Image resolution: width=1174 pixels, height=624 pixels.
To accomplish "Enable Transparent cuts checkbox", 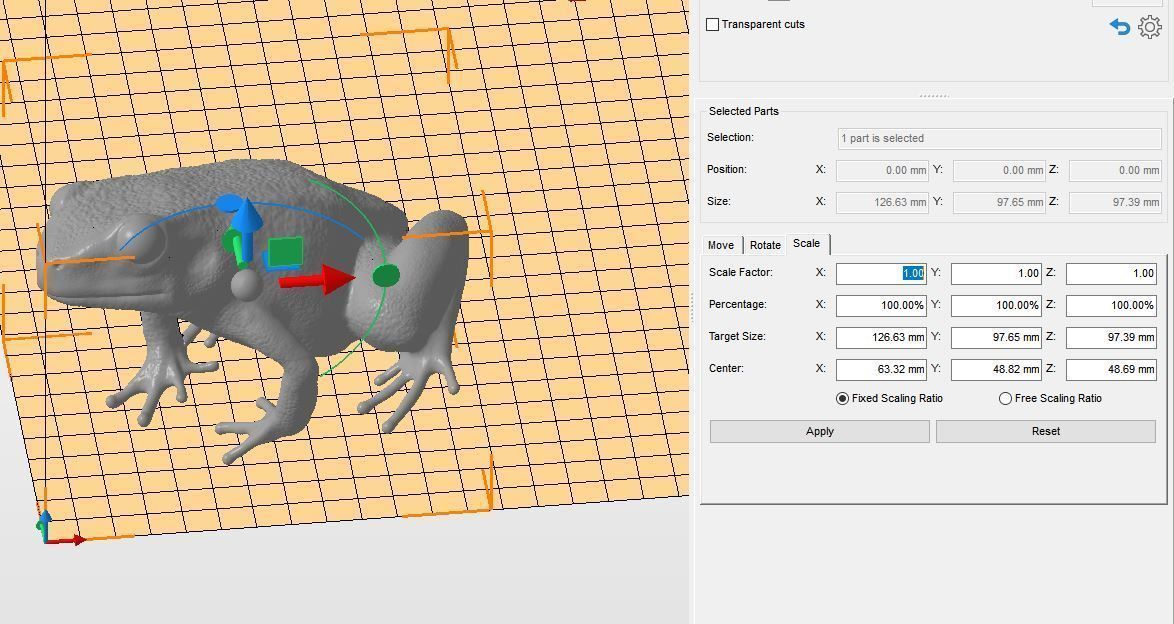I will [x=713, y=25].
